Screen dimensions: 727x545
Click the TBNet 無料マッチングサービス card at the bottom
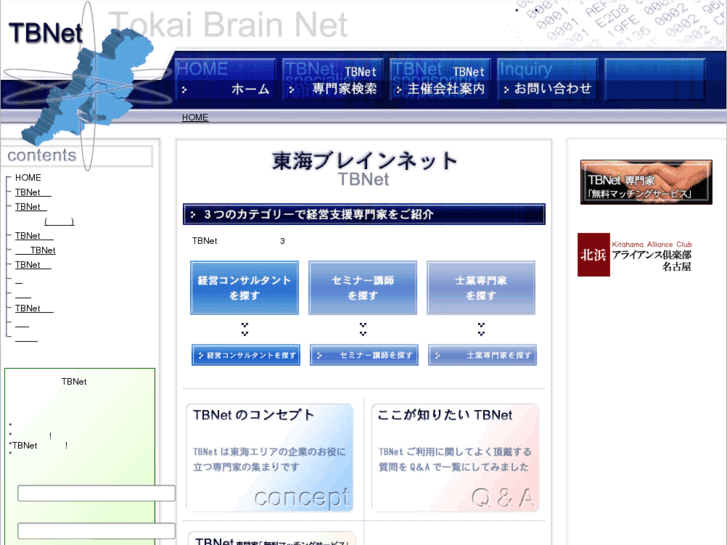pos(272,538)
